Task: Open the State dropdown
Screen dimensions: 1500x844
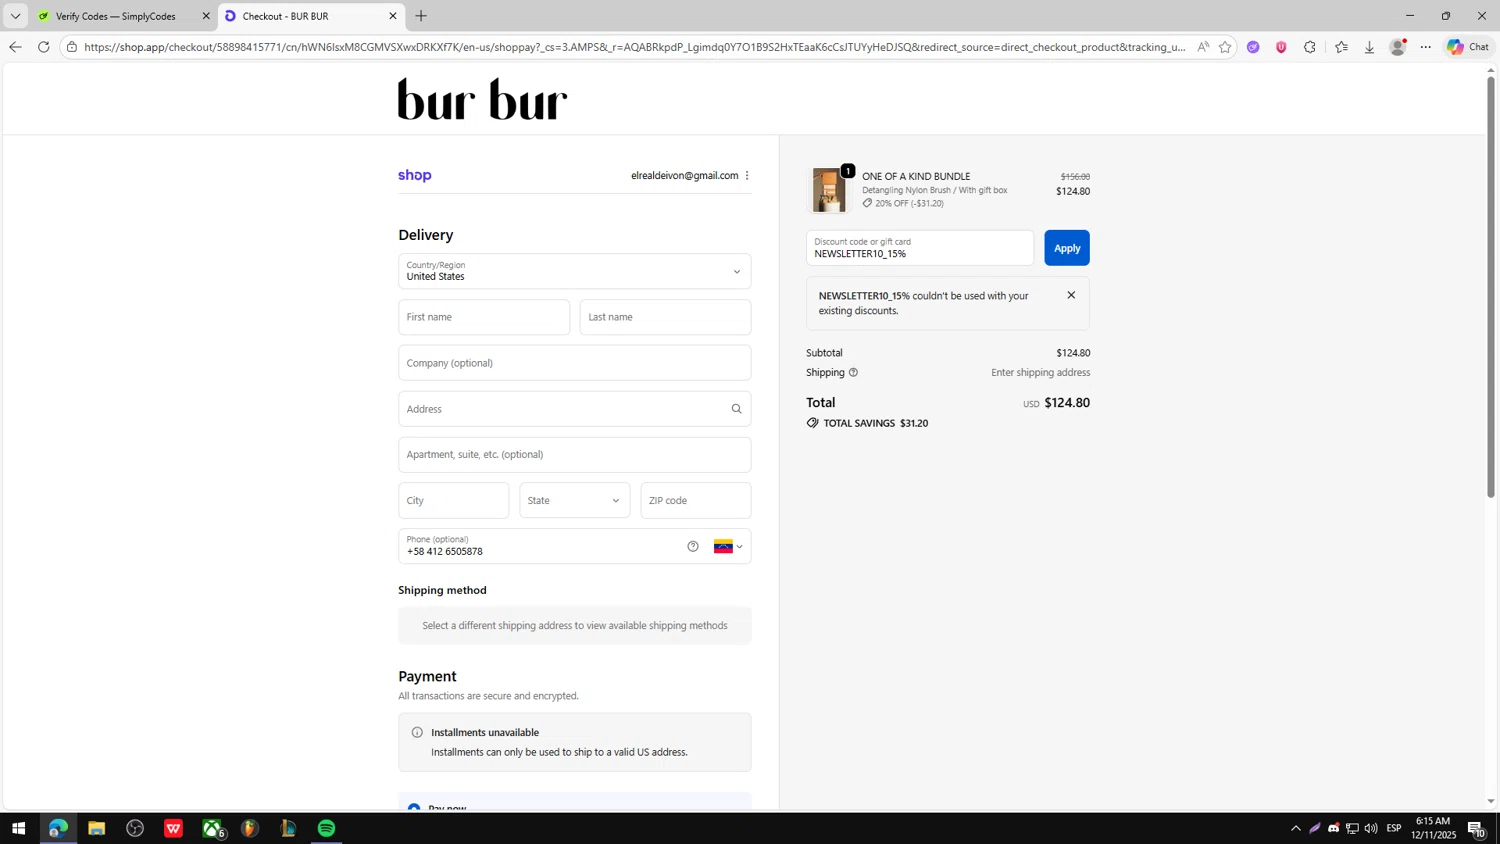Action: click(x=574, y=500)
